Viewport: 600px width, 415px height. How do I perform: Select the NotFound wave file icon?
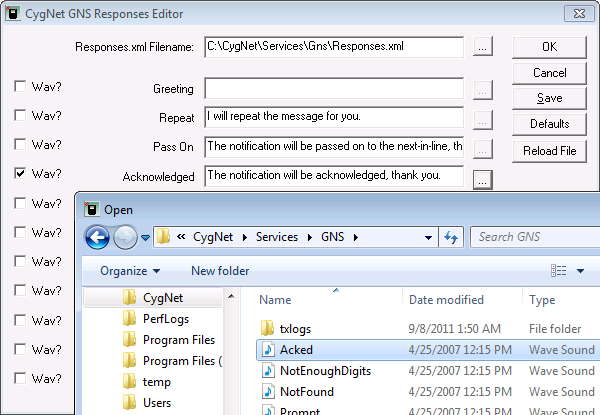tap(268, 391)
